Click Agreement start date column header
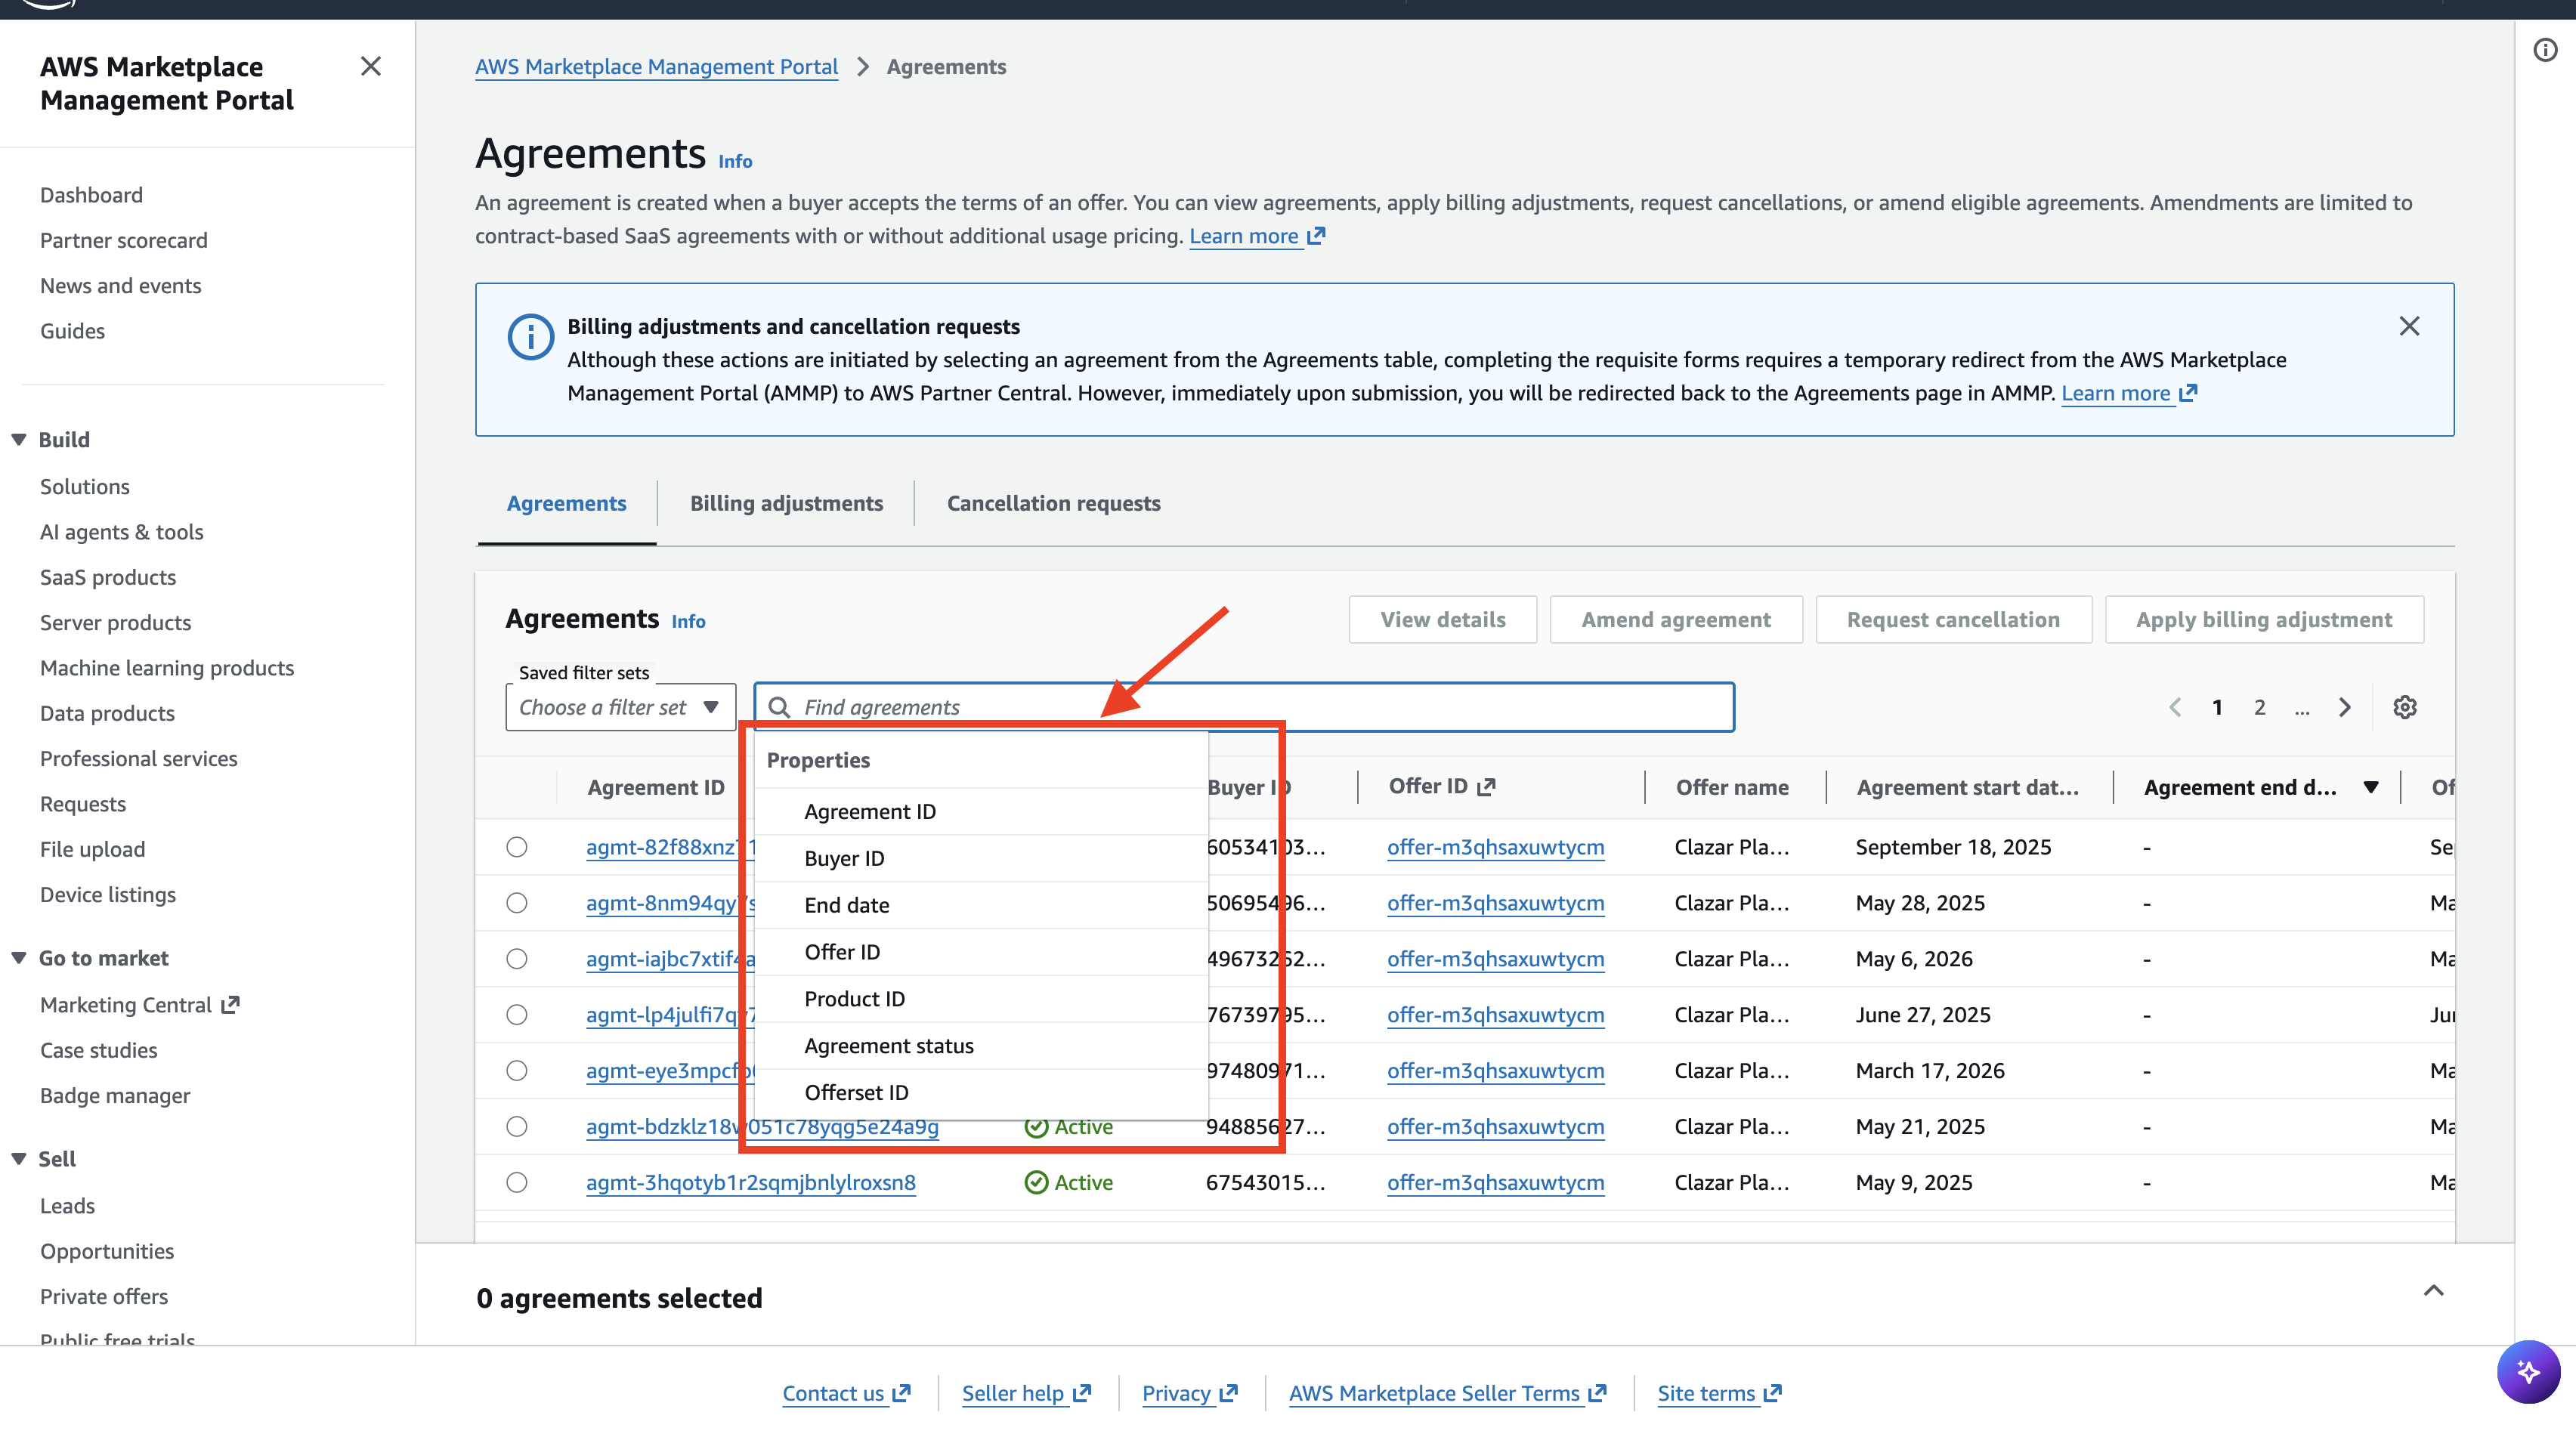 point(1967,787)
